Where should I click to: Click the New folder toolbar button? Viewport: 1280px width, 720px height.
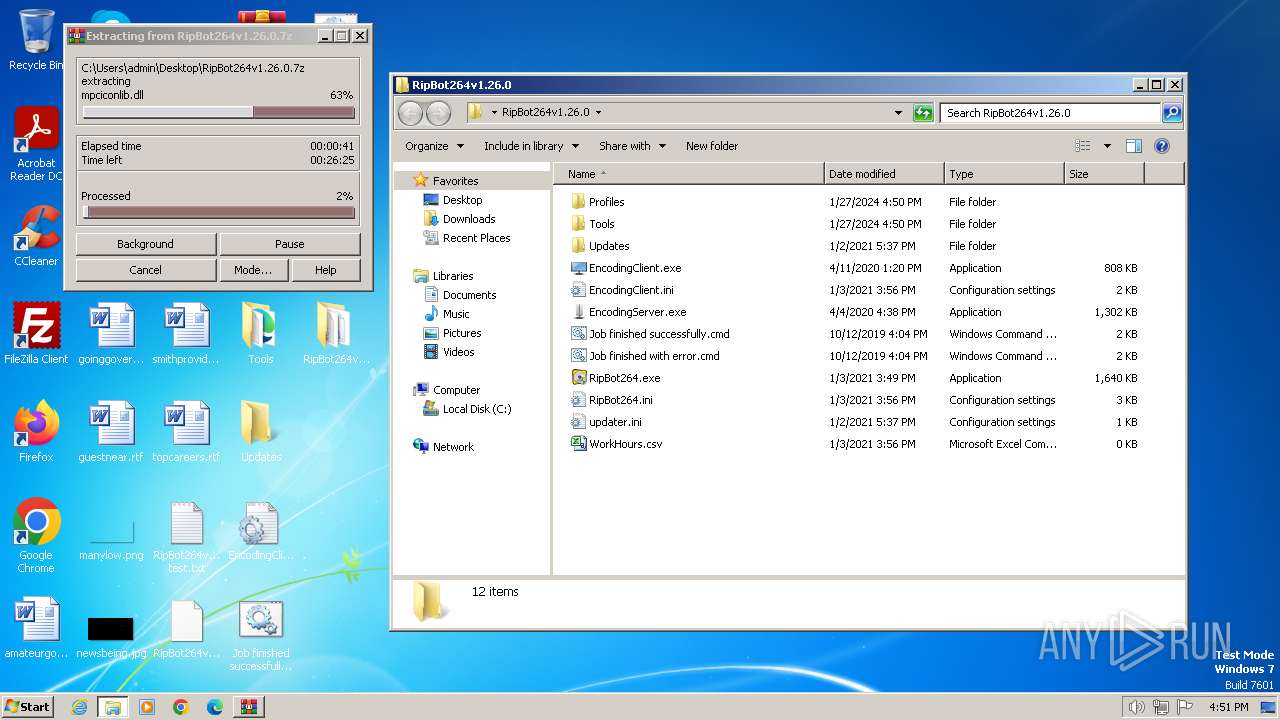(712, 146)
